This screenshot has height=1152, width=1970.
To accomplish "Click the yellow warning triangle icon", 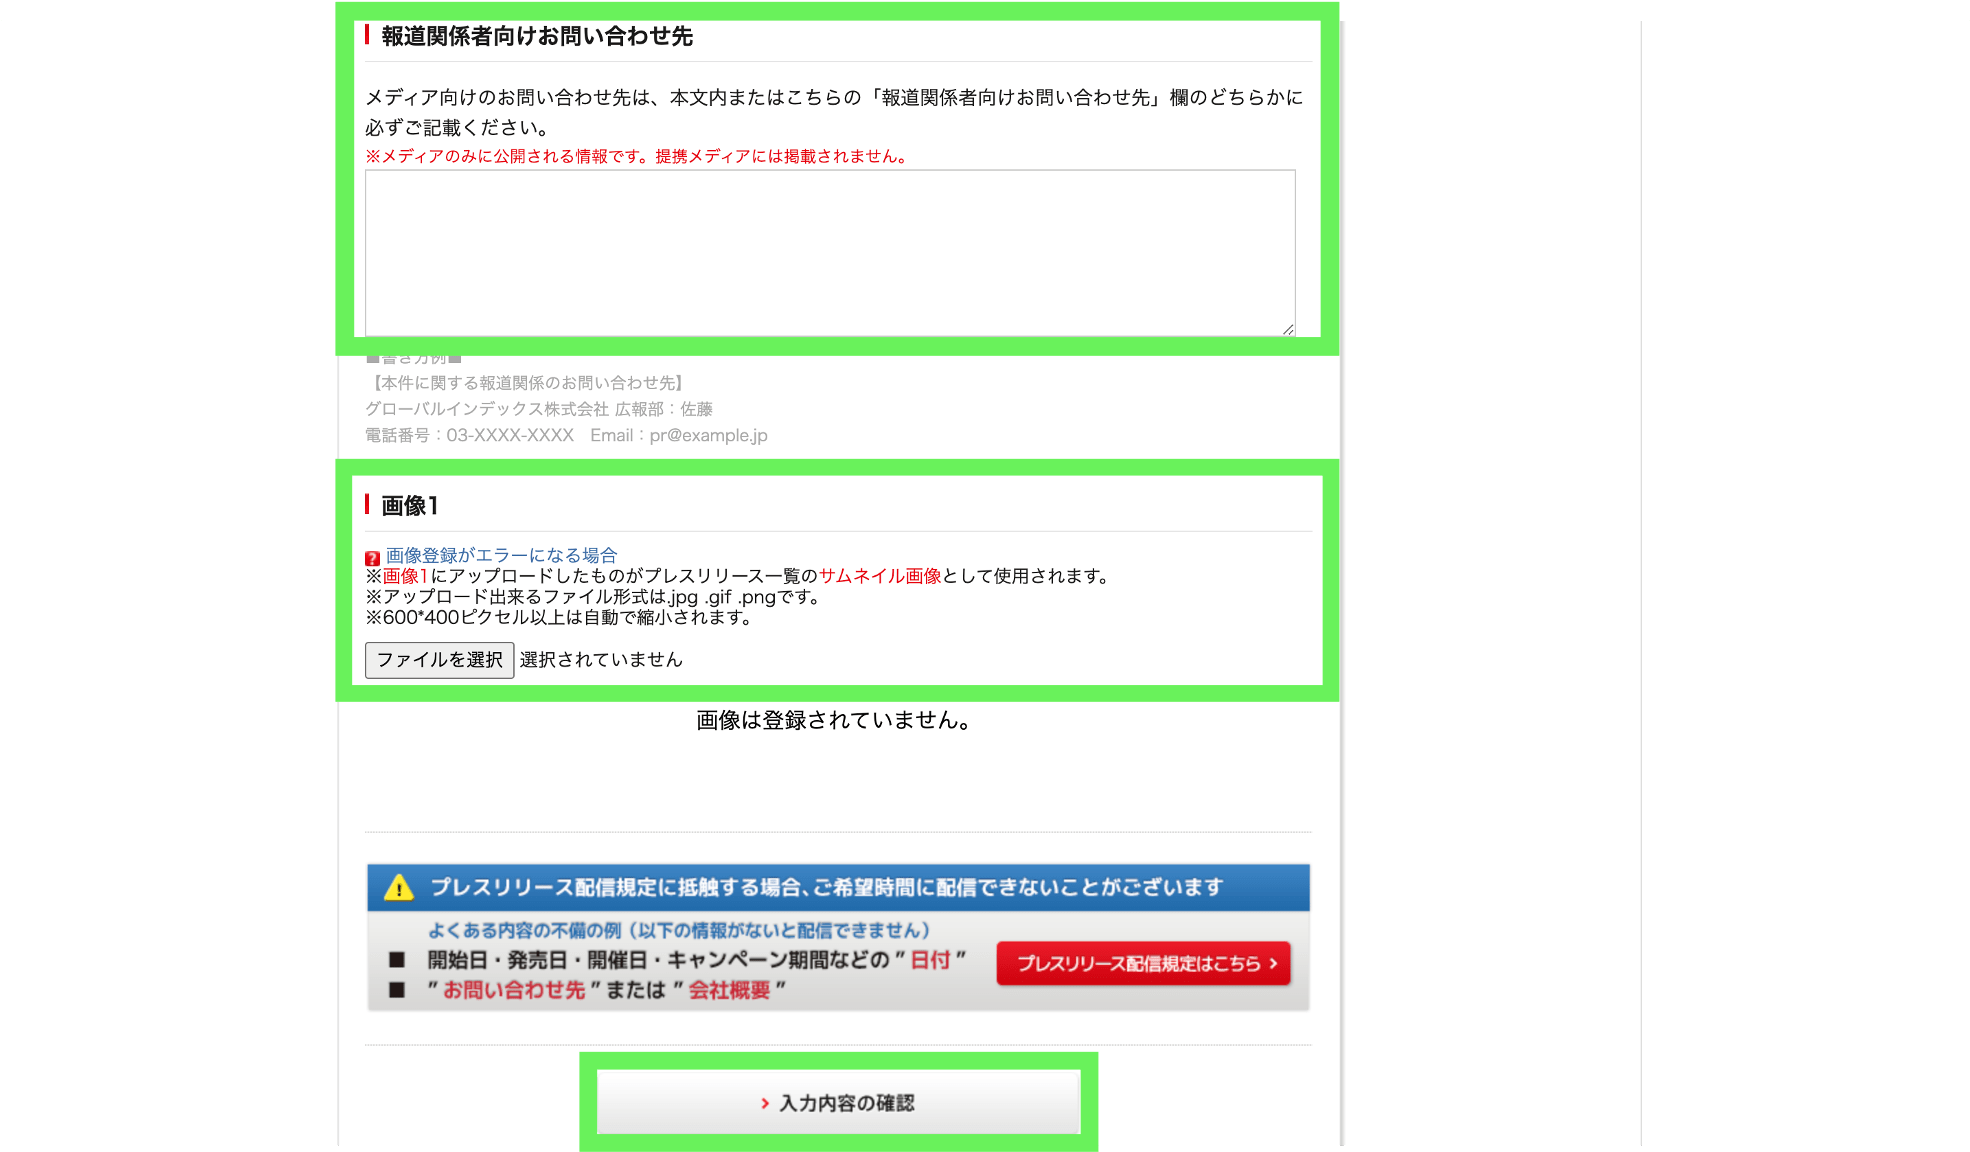I will point(398,888).
